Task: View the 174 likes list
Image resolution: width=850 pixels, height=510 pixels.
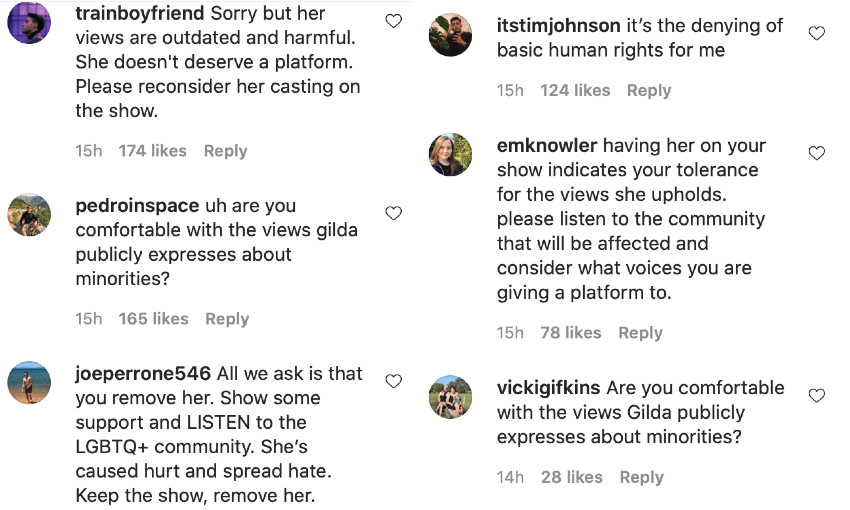Action: (x=152, y=151)
